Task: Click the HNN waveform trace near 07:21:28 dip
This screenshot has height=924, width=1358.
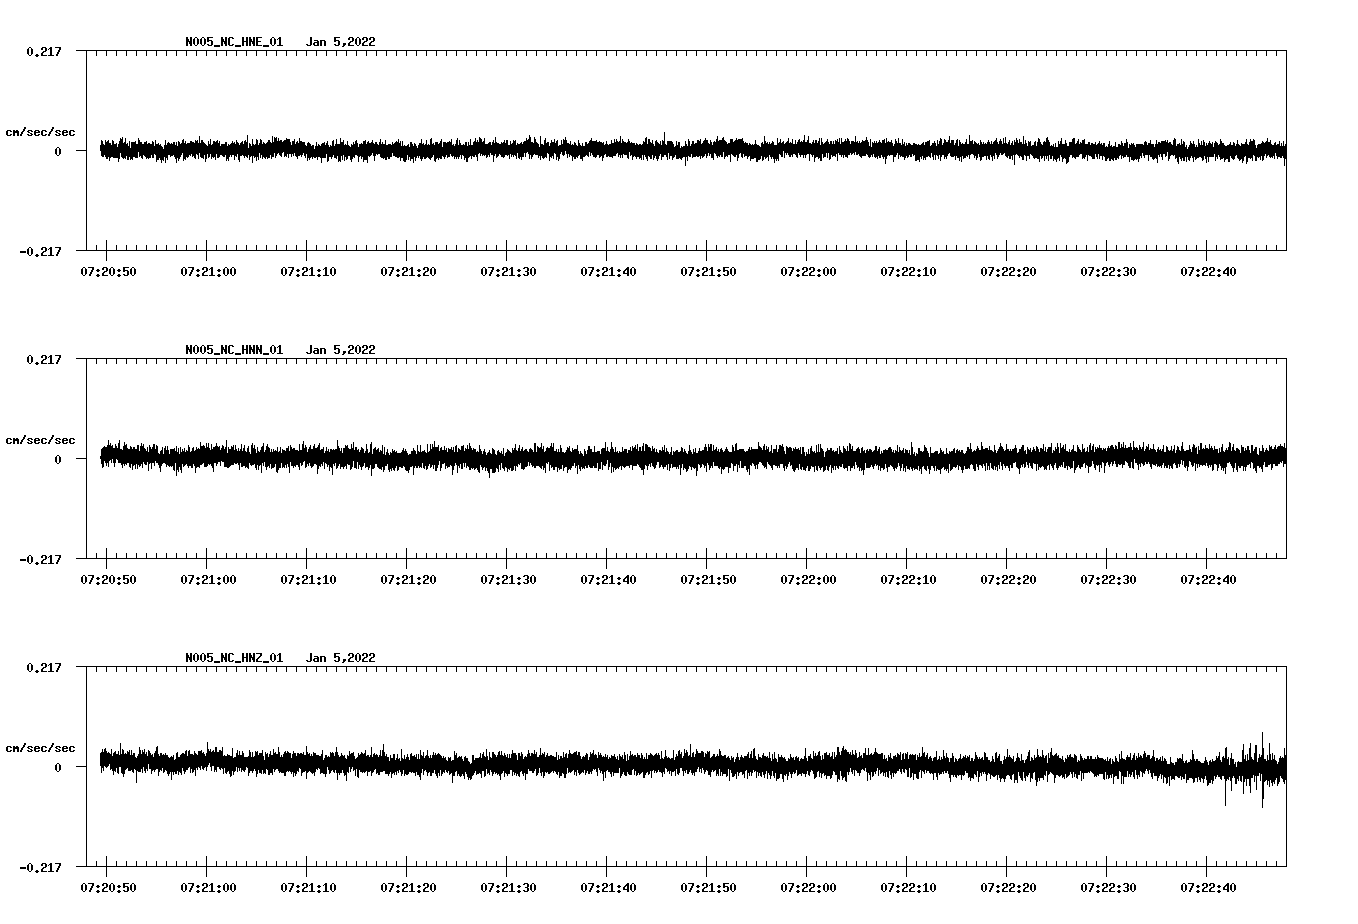Action: (x=489, y=460)
